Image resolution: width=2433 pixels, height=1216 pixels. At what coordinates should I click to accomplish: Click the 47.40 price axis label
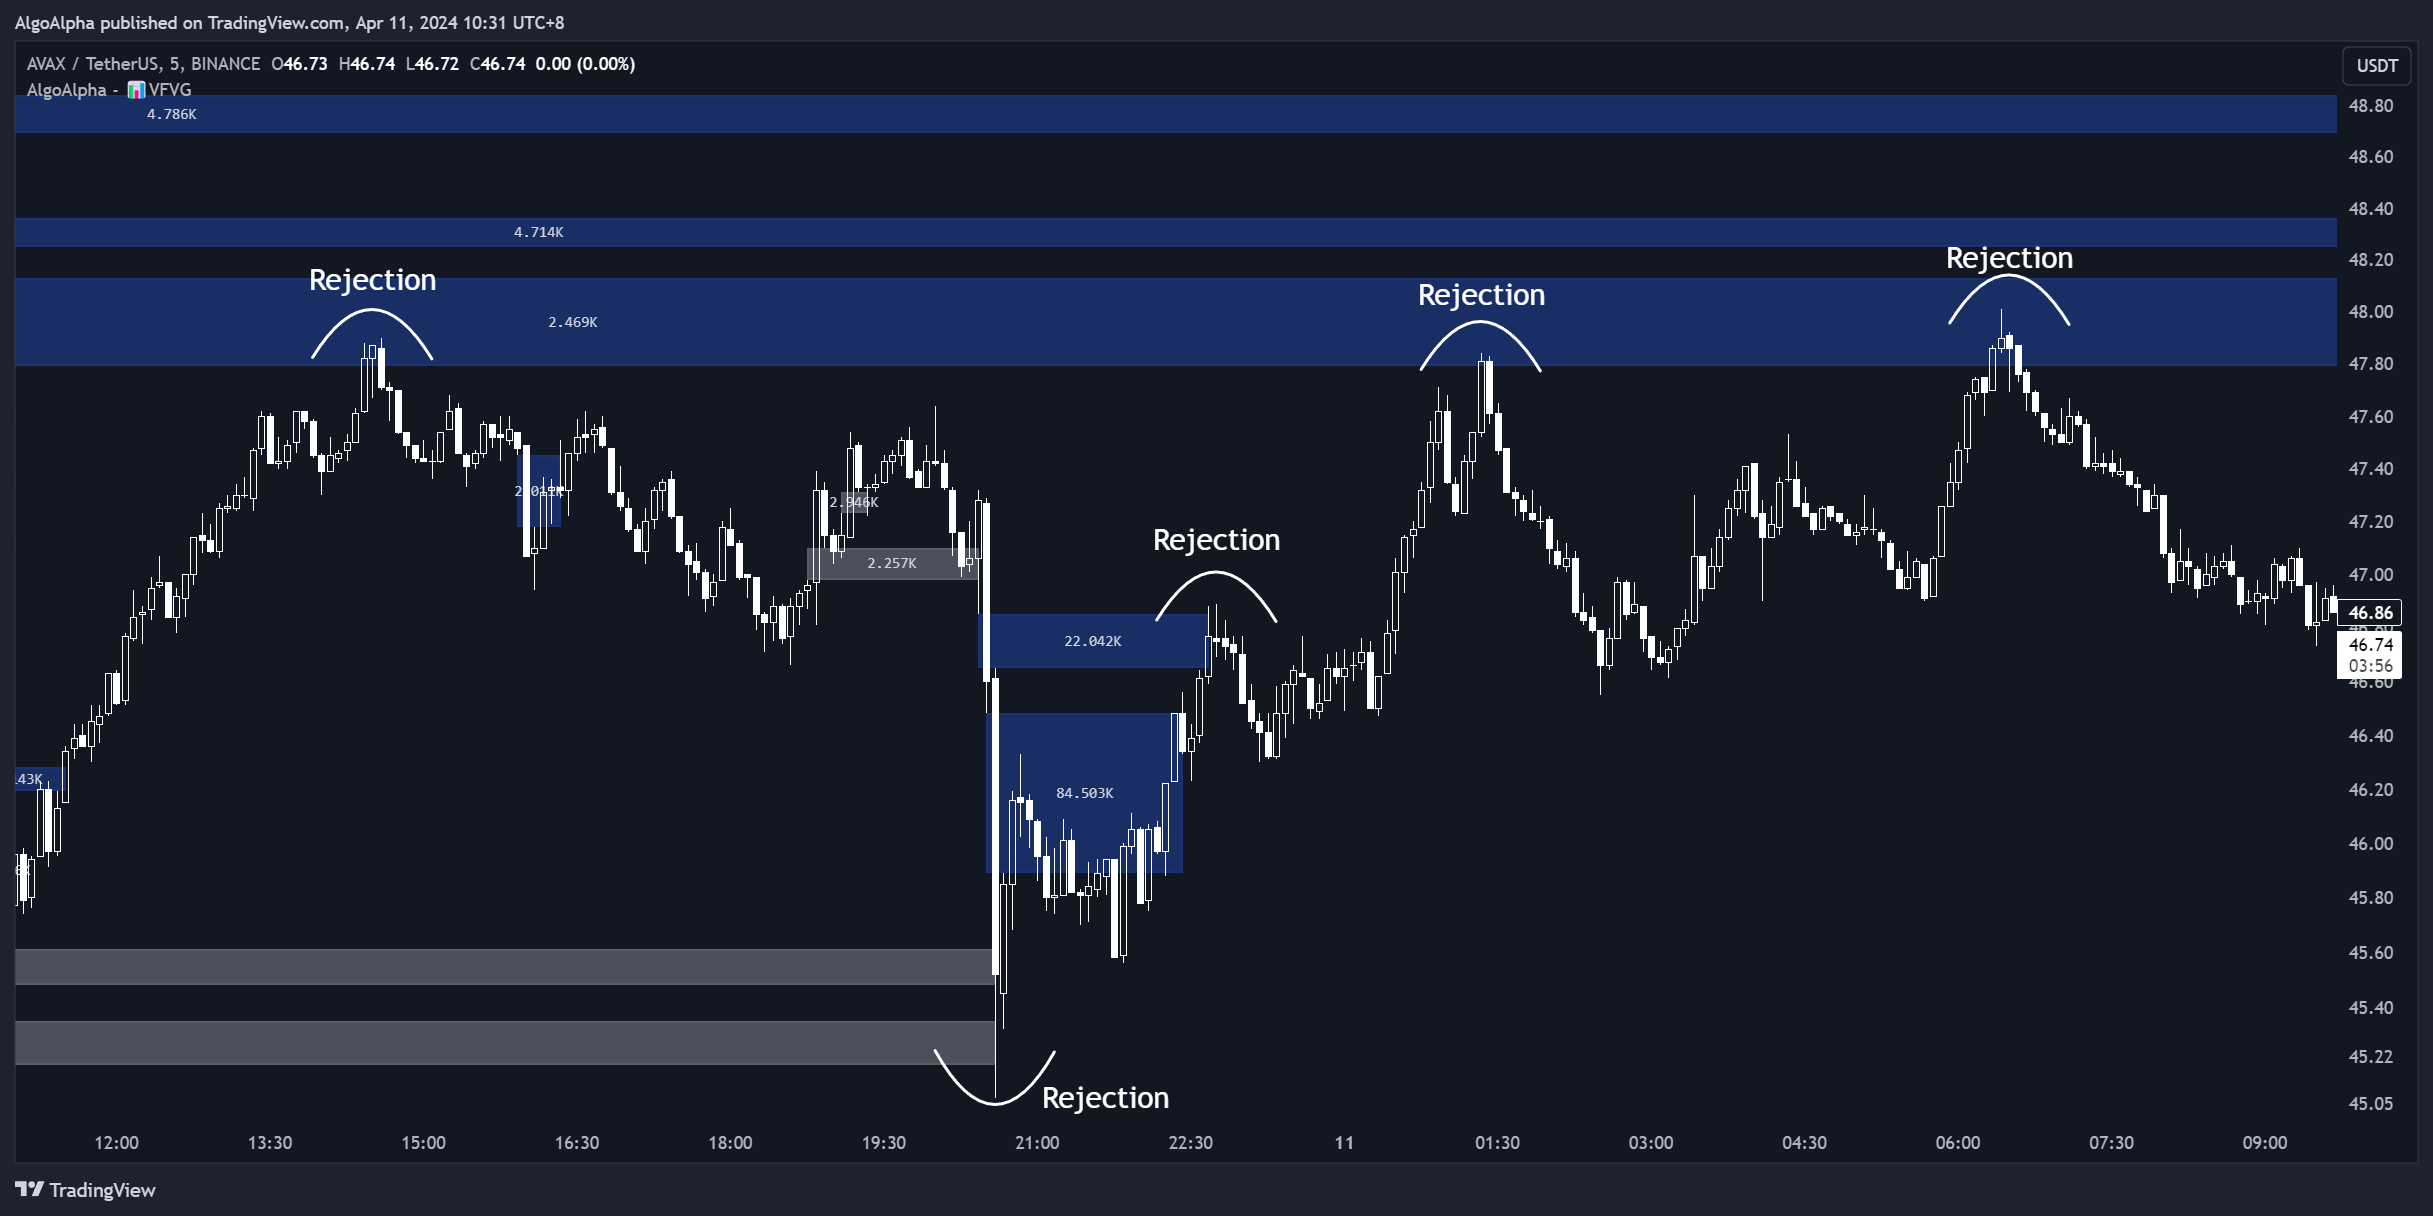point(2371,469)
